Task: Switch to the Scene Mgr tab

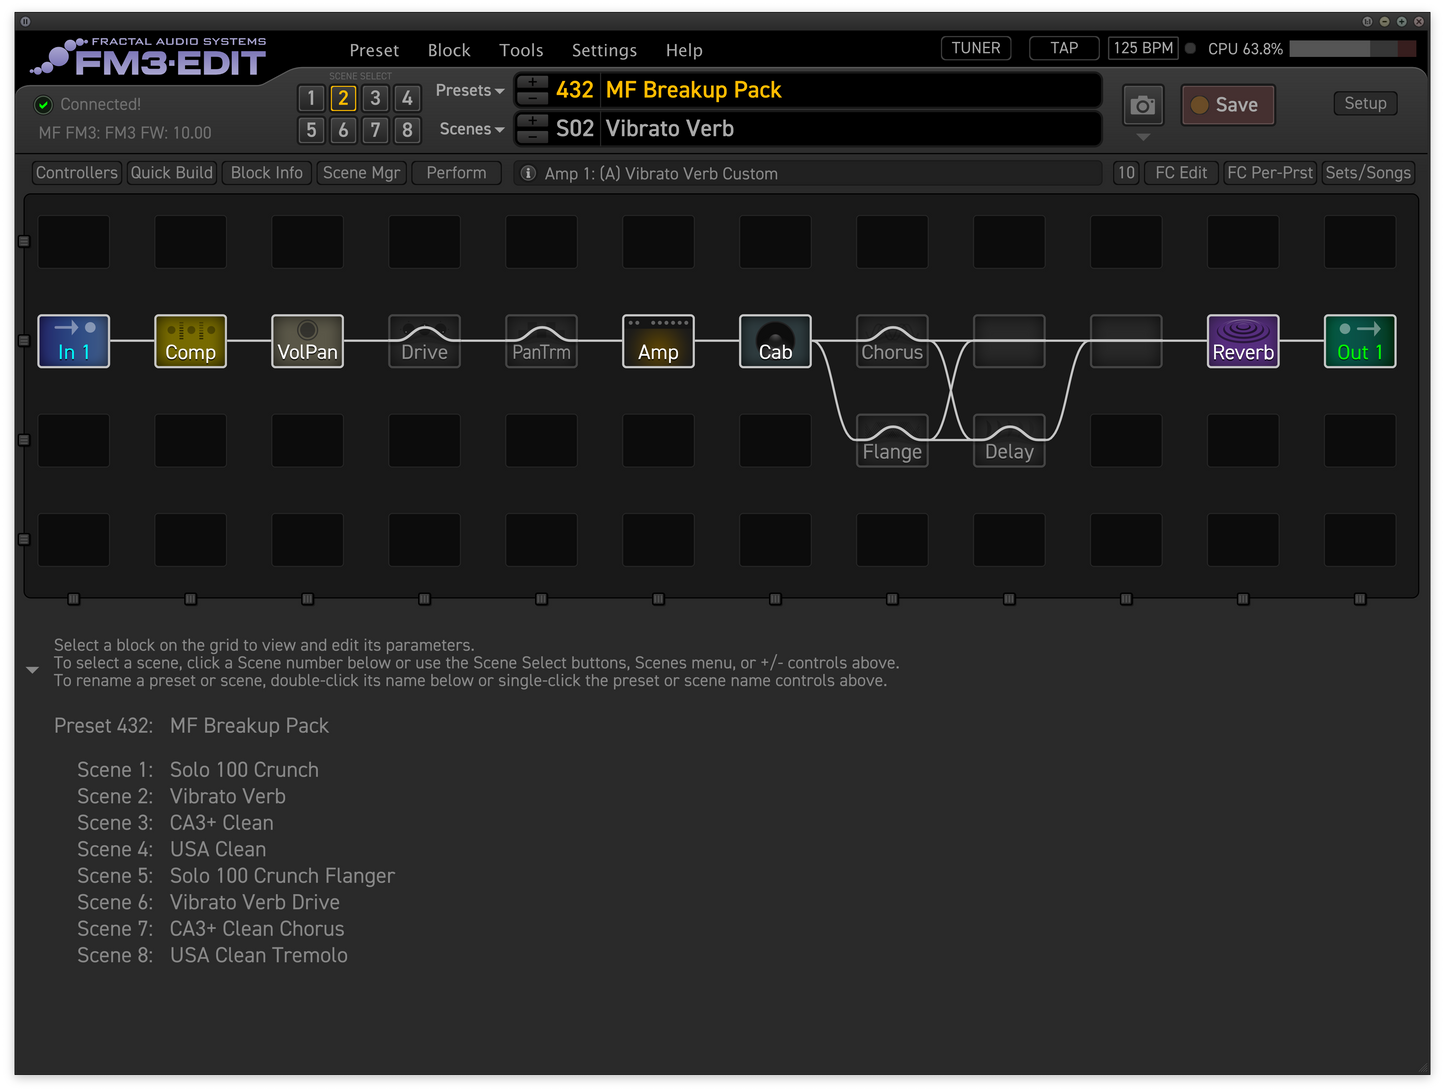Action: [361, 172]
